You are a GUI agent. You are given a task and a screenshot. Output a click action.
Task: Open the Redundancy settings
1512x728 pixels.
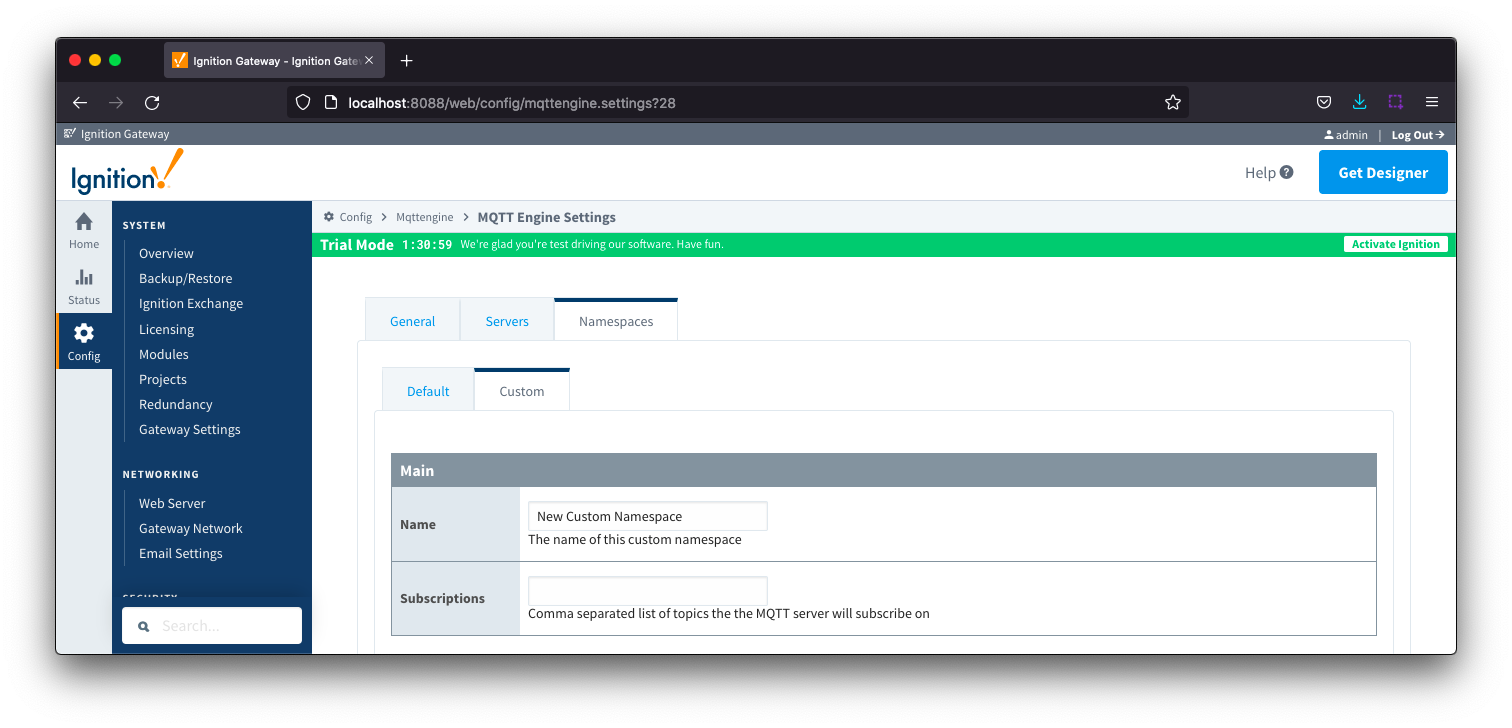click(x=176, y=404)
